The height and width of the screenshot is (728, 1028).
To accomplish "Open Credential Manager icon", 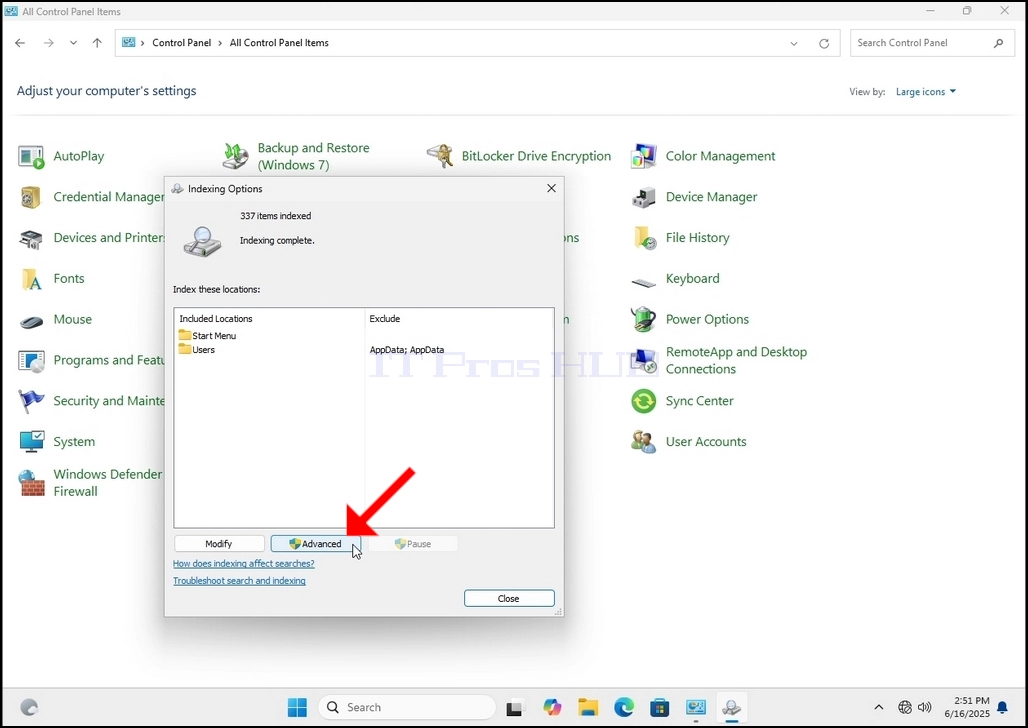I will pyautogui.click(x=31, y=197).
